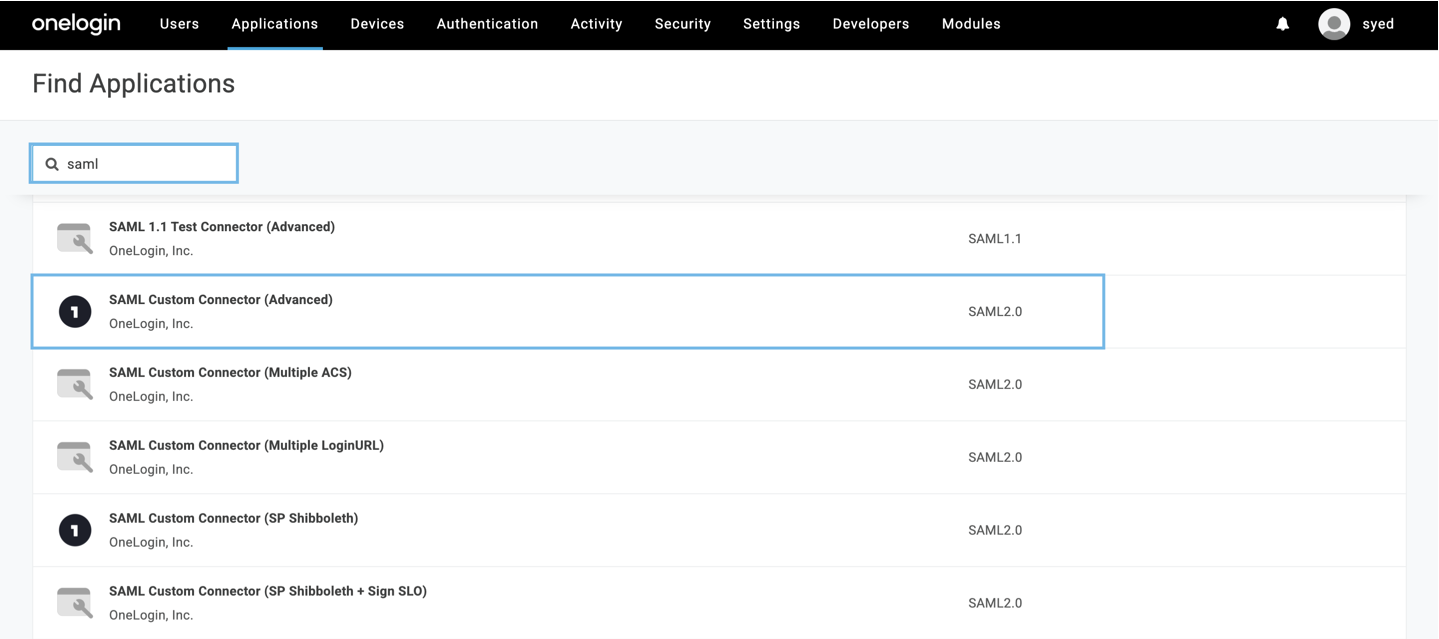The width and height of the screenshot is (1439, 639).
Task: Open the syed account menu
Action: (1378, 24)
